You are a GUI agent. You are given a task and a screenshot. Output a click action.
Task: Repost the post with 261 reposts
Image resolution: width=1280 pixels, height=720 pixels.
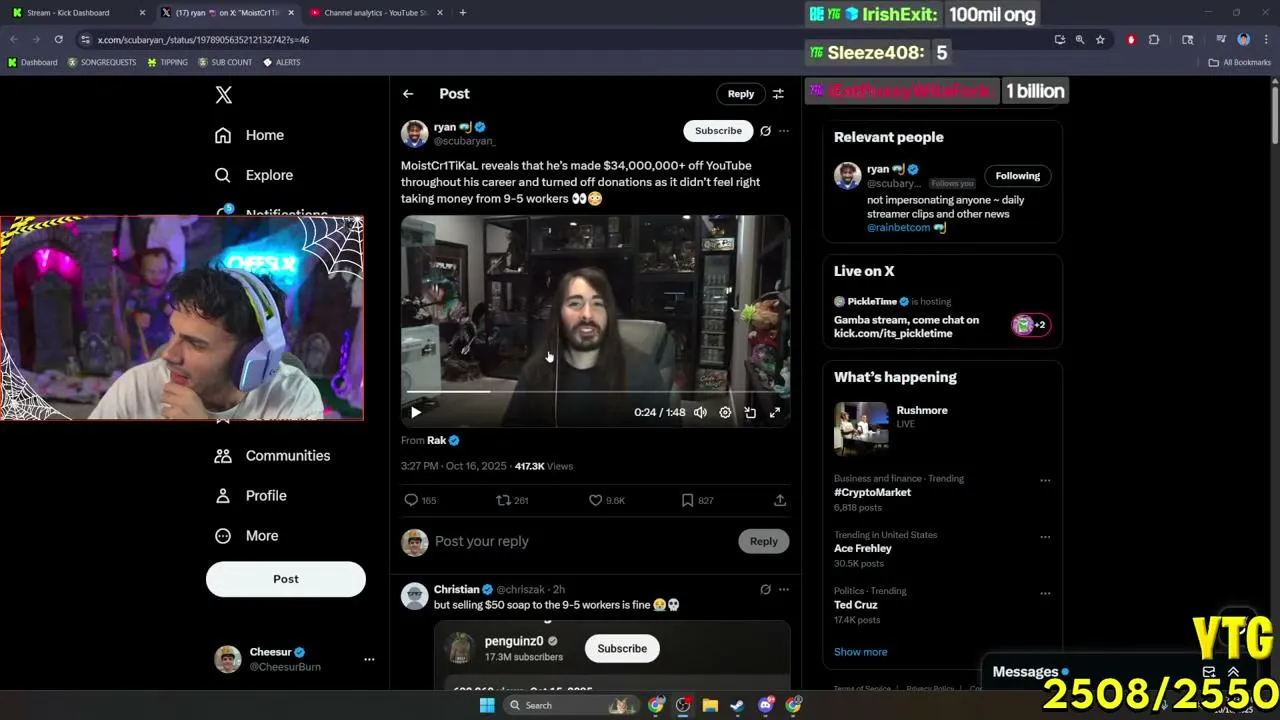(x=504, y=500)
